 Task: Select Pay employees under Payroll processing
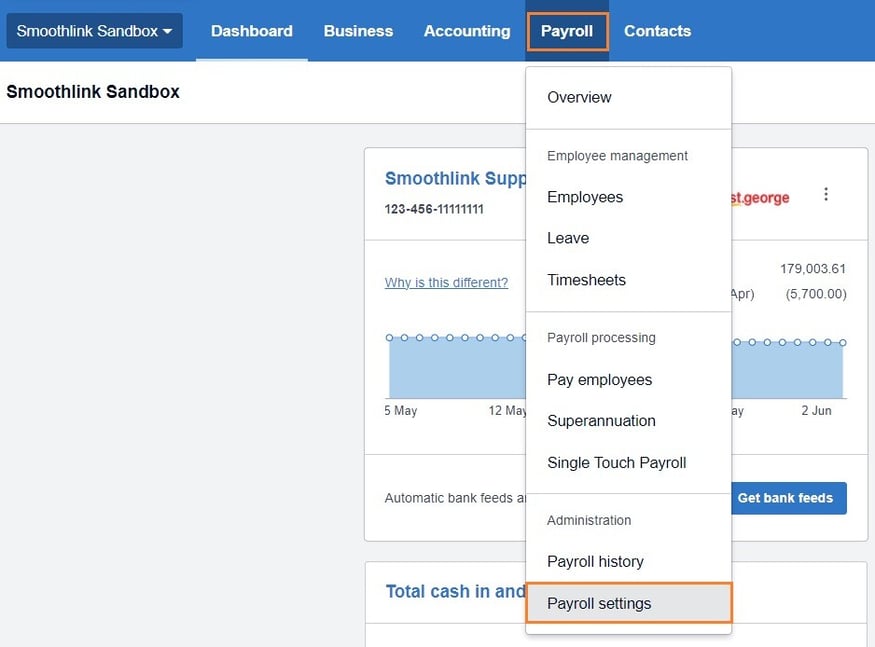[599, 380]
